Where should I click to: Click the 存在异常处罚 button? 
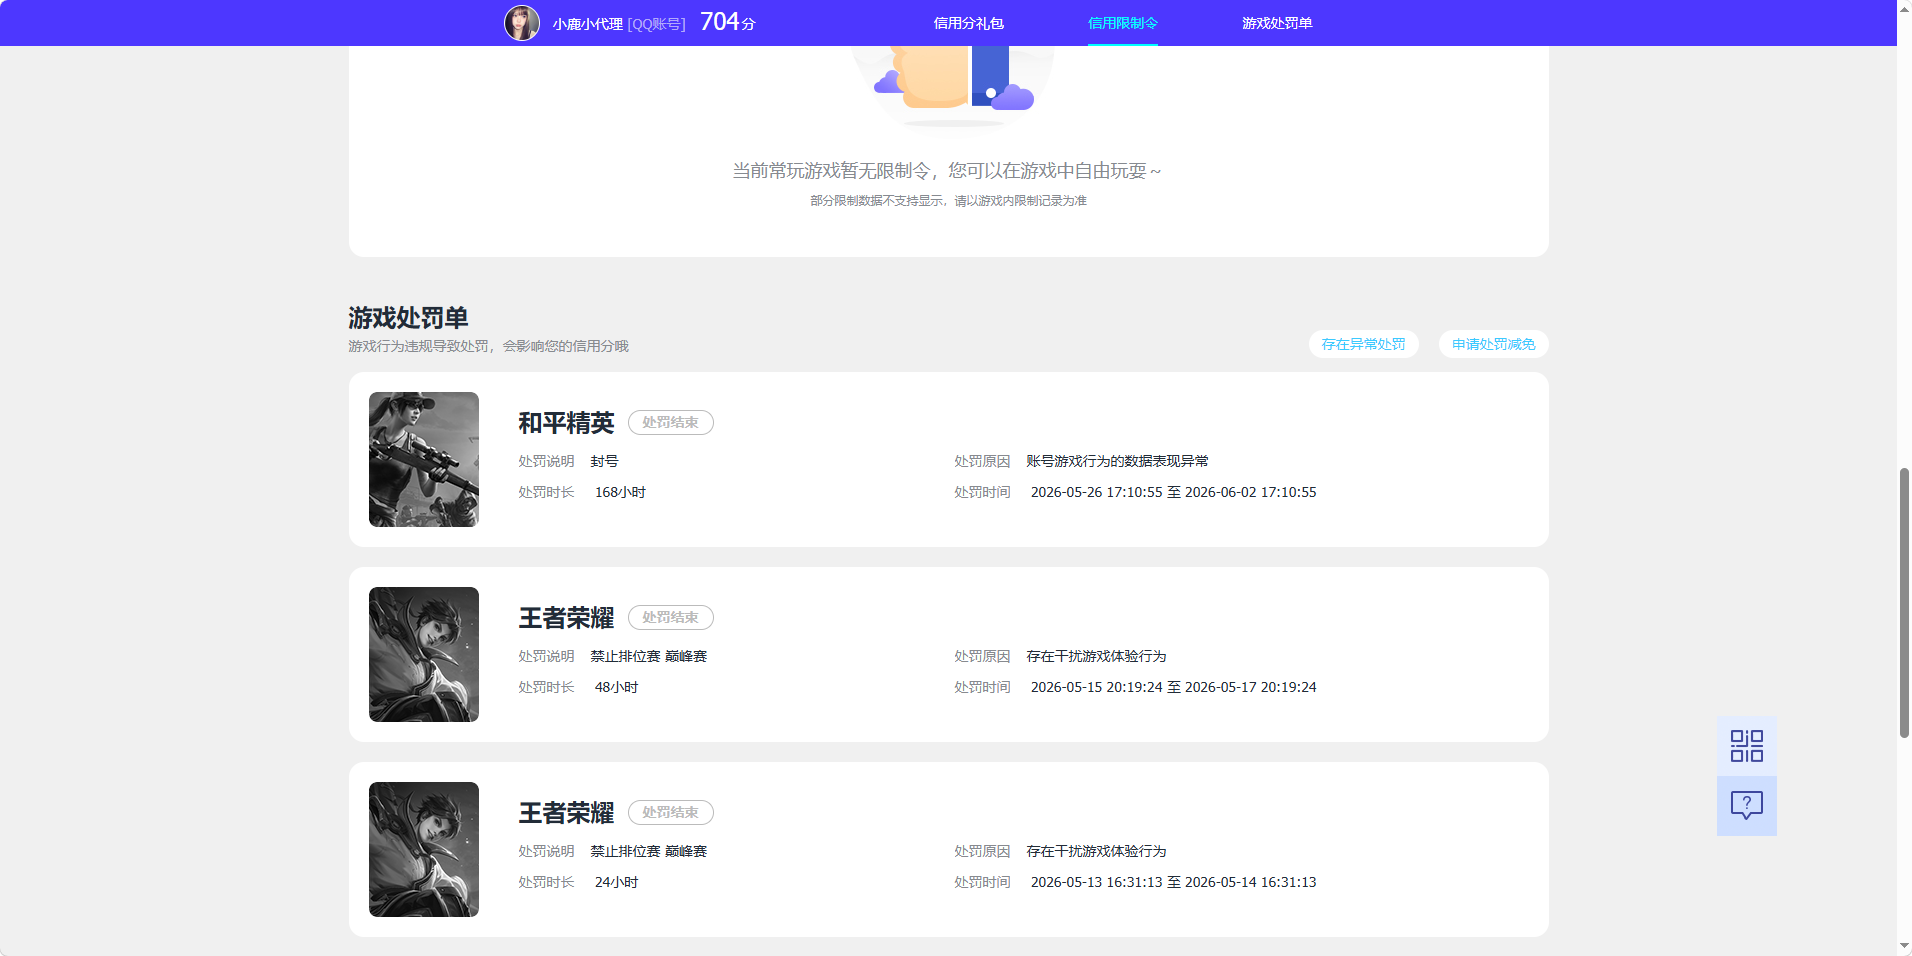tap(1363, 344)
